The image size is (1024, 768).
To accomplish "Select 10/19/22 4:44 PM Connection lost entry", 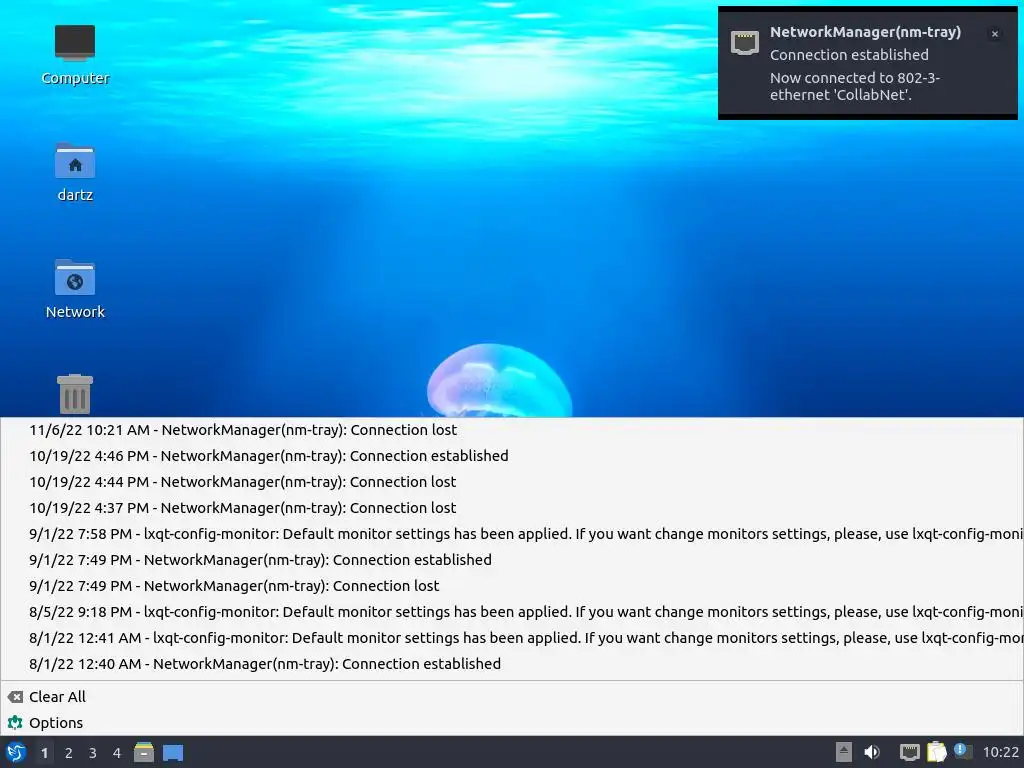I will tap(512, 482).
